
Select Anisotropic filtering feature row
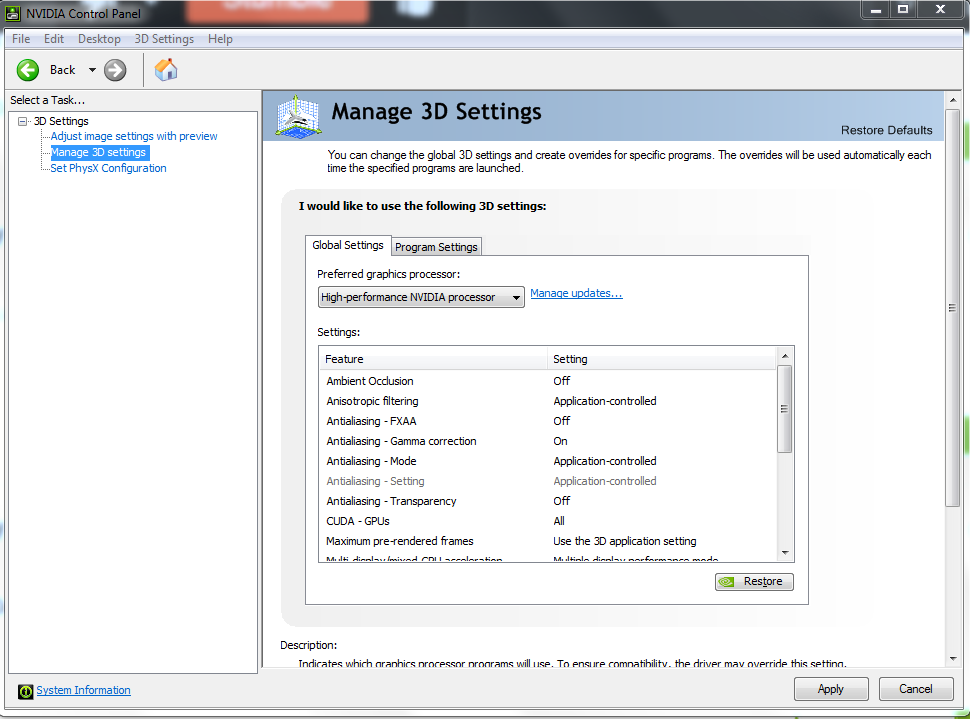pyautogui.click(x=547, y=401)
